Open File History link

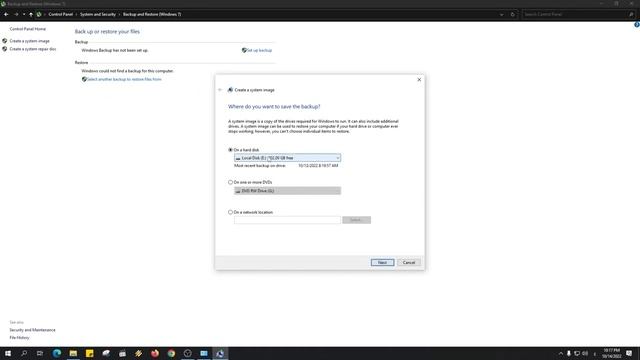20,338
